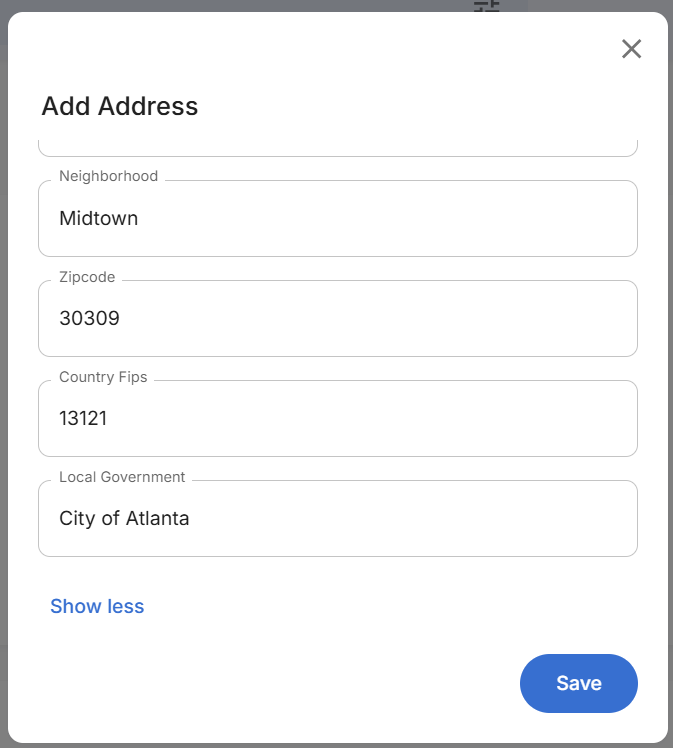
Task: Close the Add Address dialog
Action: point(631,49)
